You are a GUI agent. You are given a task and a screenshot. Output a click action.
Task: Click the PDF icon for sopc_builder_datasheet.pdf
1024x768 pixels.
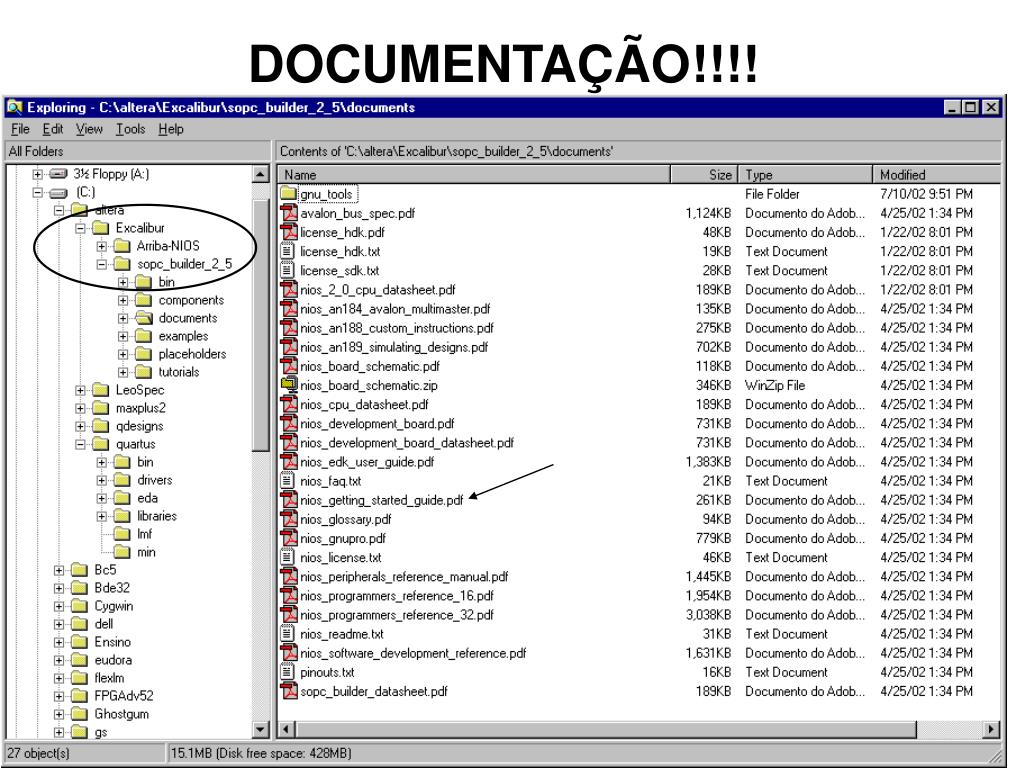(x=289, y=691)
